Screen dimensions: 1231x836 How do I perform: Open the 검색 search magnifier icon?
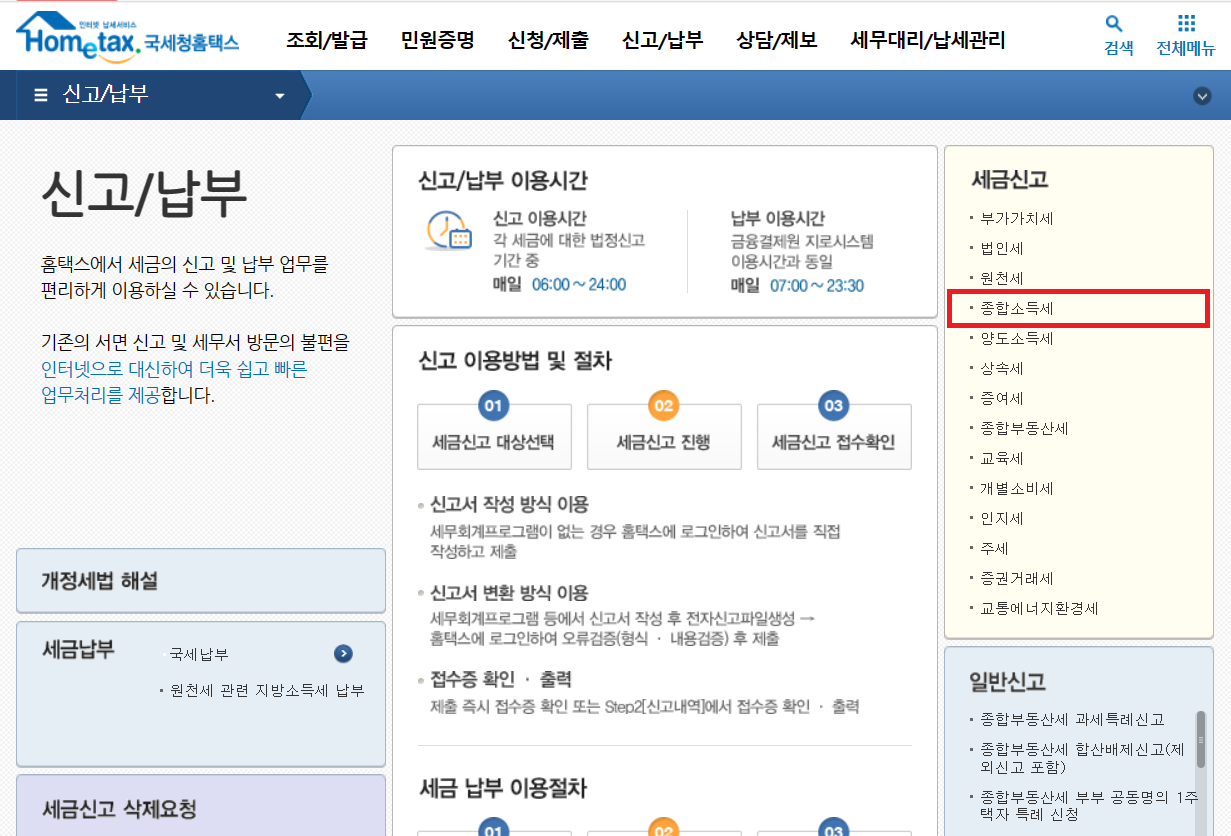pyautogui.click(x=1113, y=24)
